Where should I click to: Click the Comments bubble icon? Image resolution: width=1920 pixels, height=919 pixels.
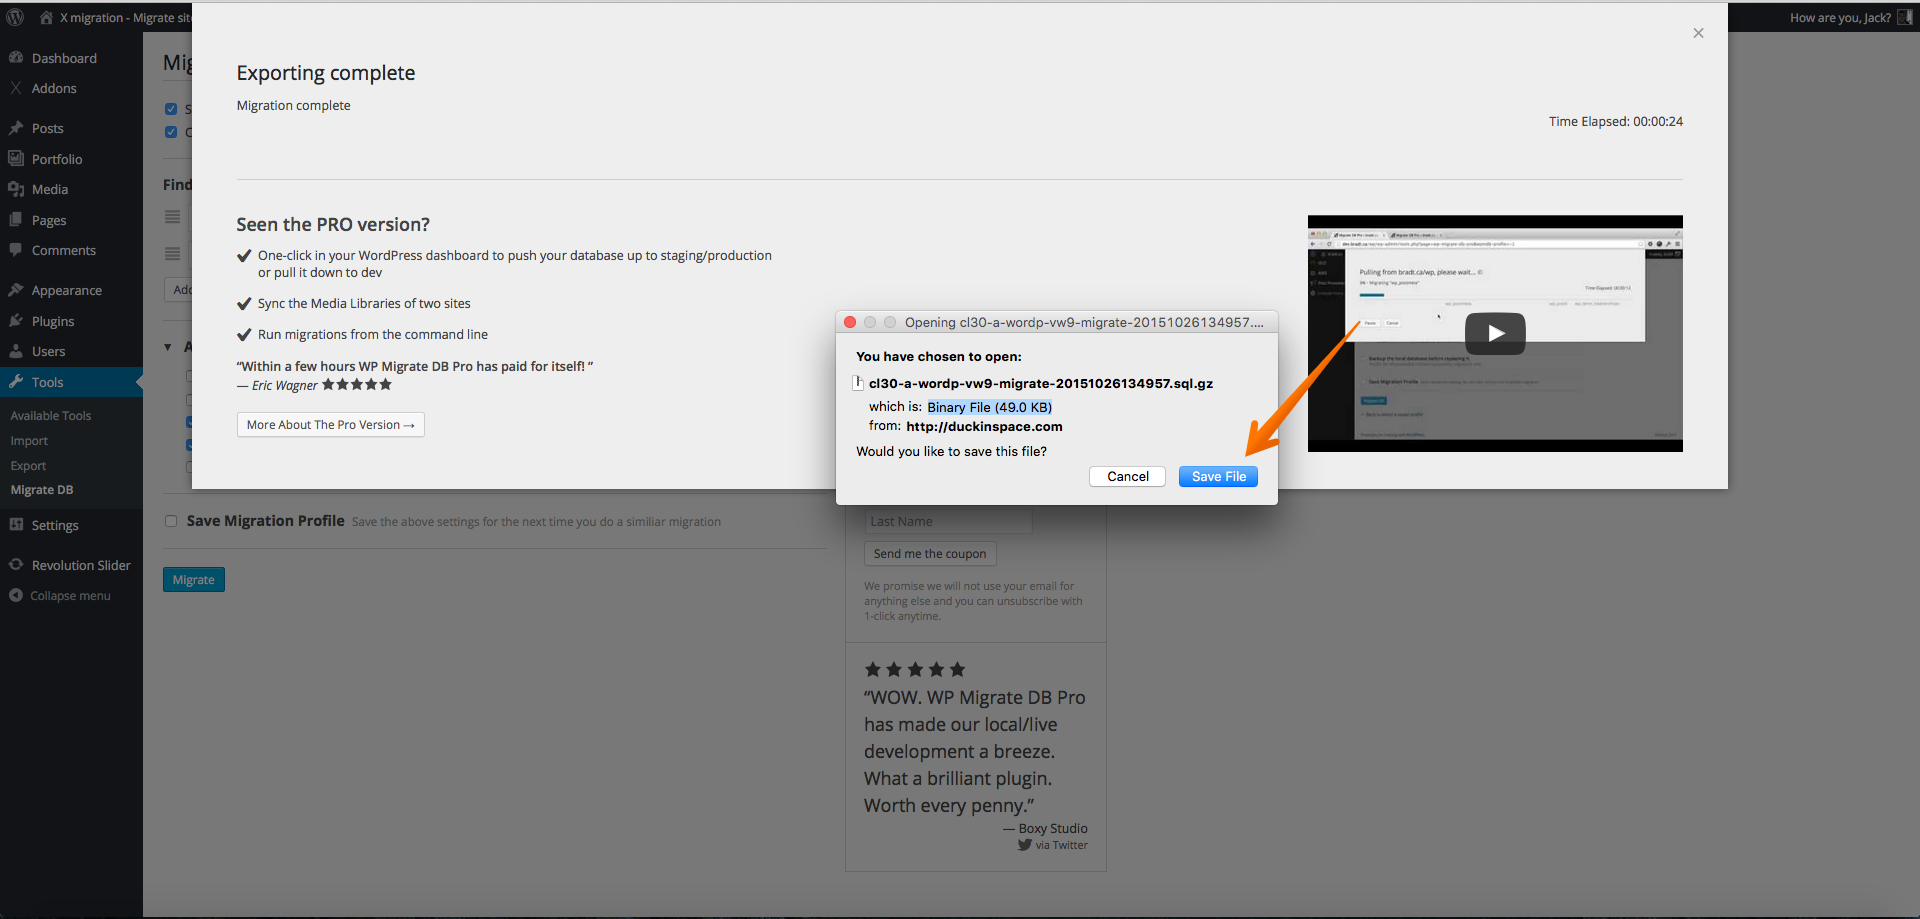16,250
